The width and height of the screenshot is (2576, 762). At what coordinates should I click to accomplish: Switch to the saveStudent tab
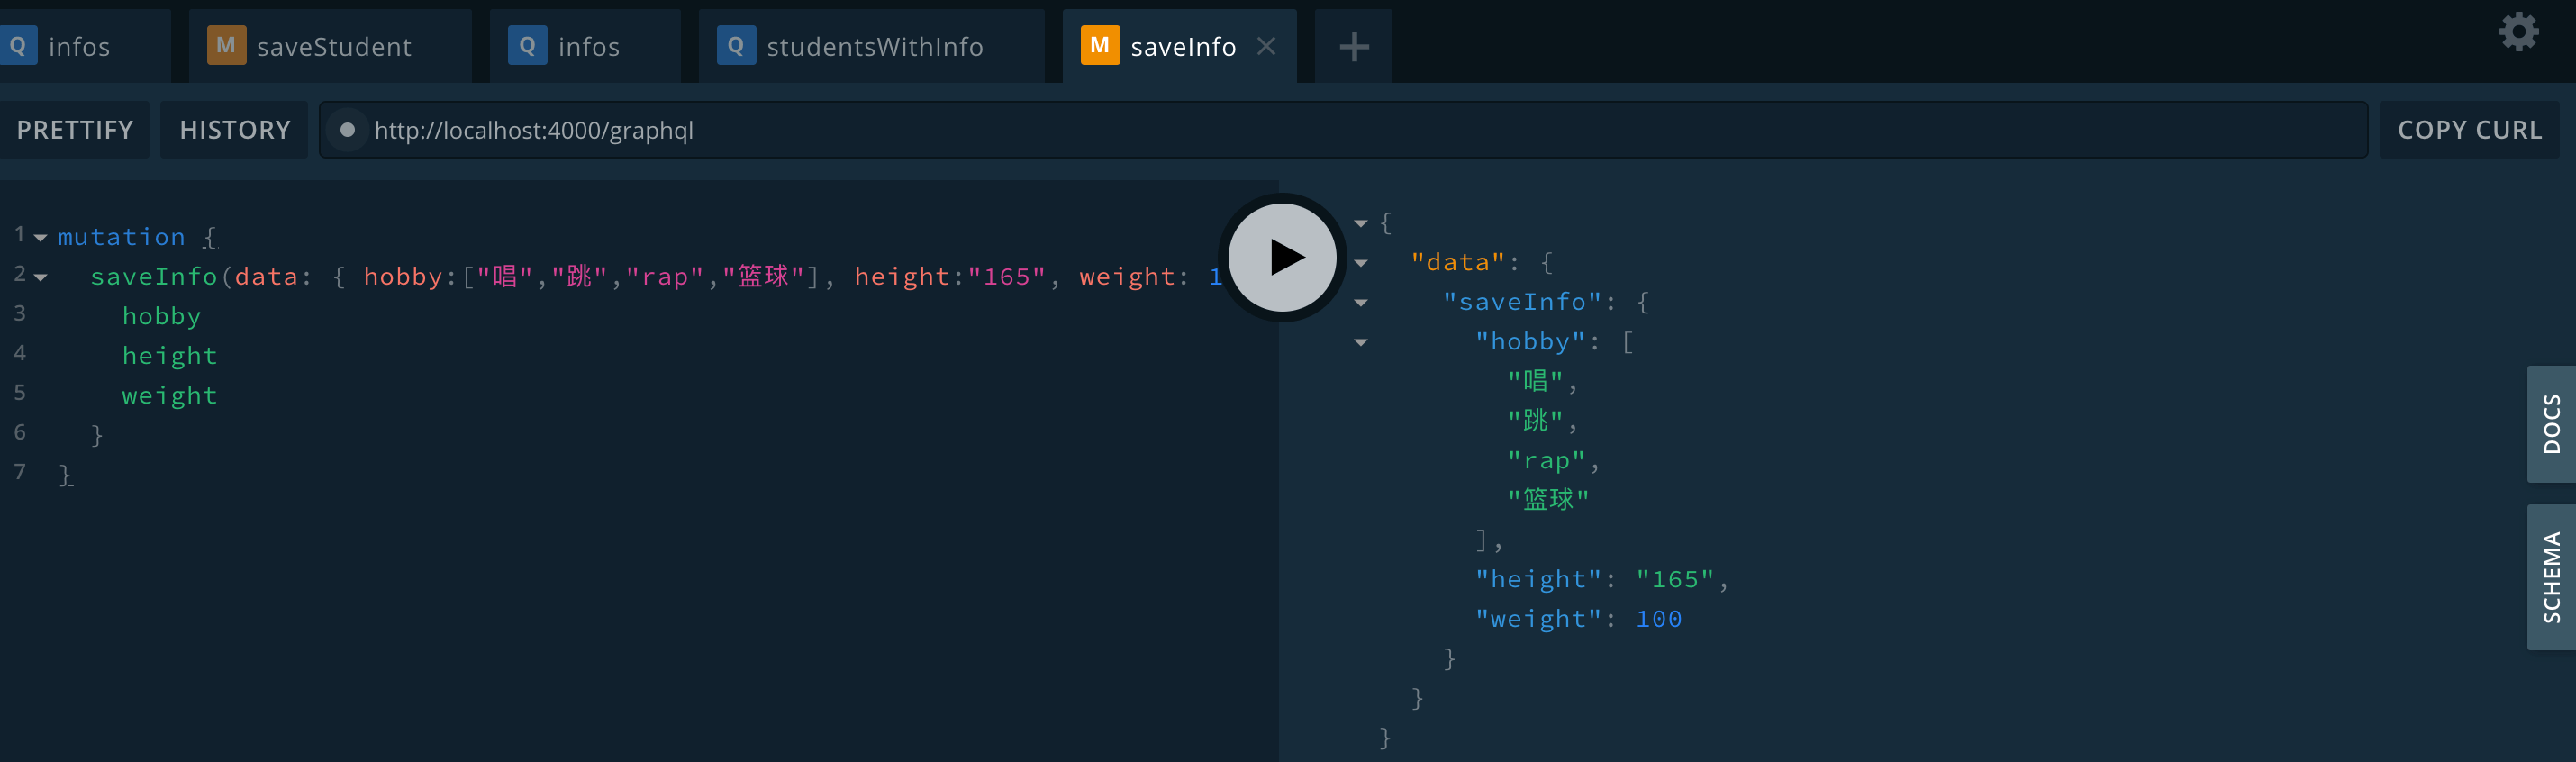point(330,46)
